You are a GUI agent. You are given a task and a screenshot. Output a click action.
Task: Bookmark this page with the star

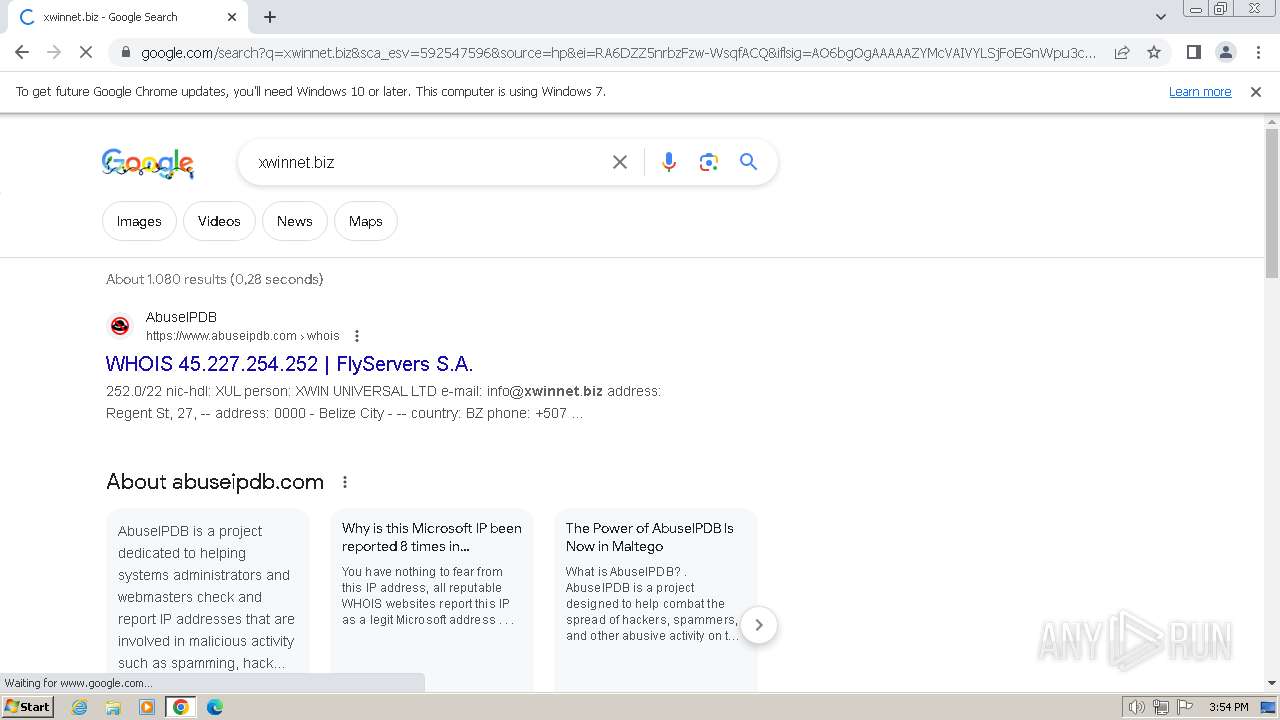[1154, 52]
